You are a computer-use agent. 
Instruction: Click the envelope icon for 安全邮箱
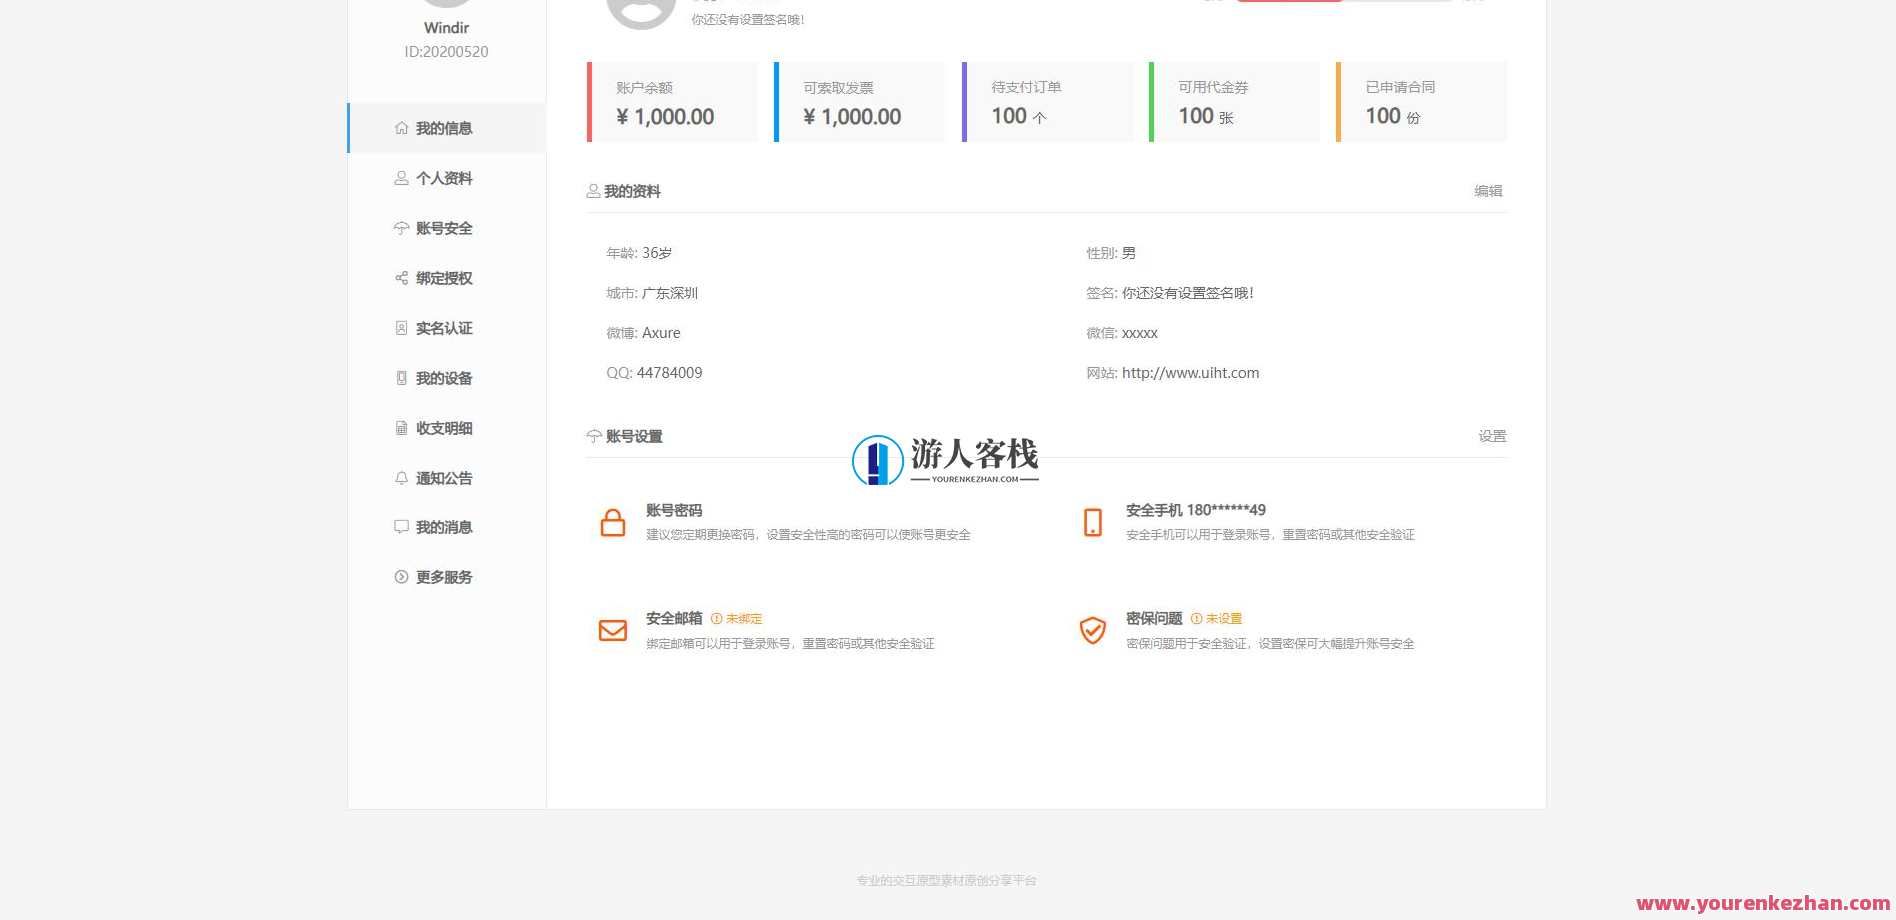[613, 630]
